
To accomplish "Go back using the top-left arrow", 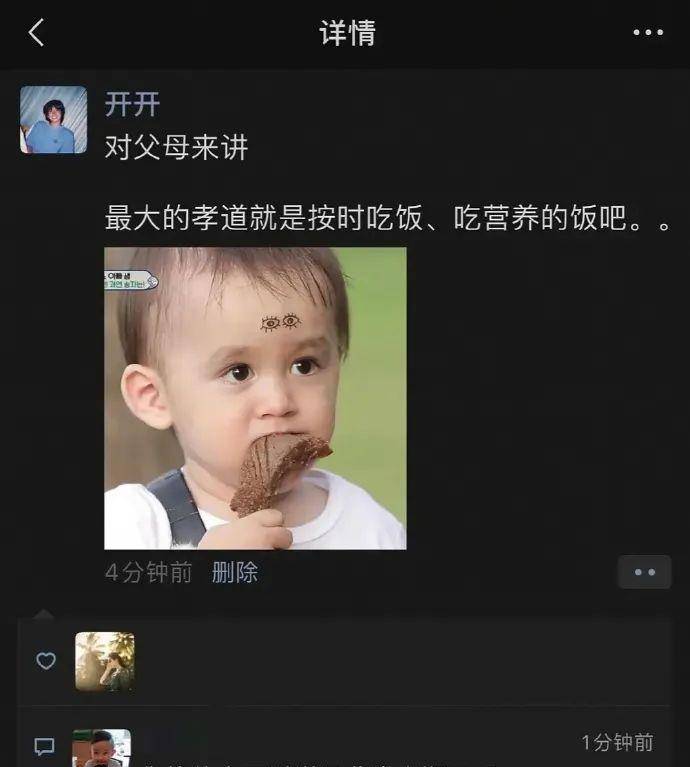I will (x=36, y=32).
